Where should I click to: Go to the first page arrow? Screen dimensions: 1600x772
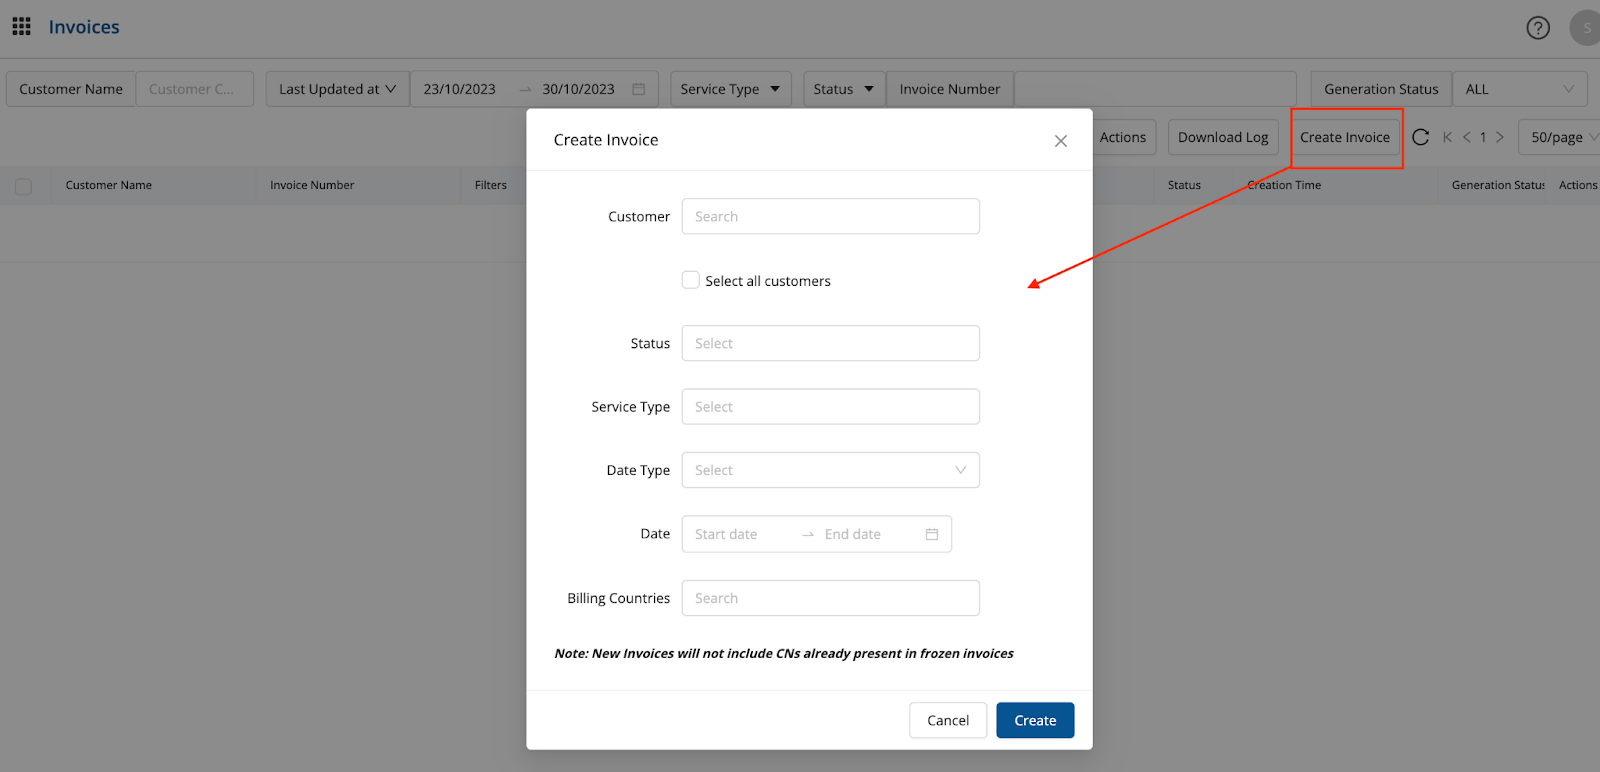point(1447,137)
